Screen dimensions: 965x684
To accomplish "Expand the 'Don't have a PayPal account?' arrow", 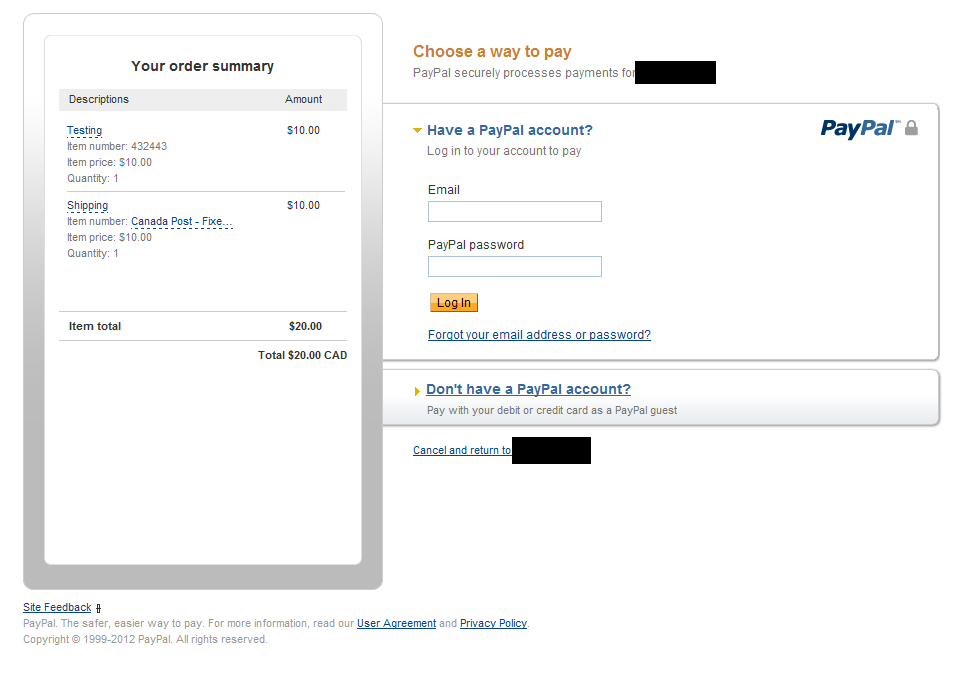I will tap(417, 391).
